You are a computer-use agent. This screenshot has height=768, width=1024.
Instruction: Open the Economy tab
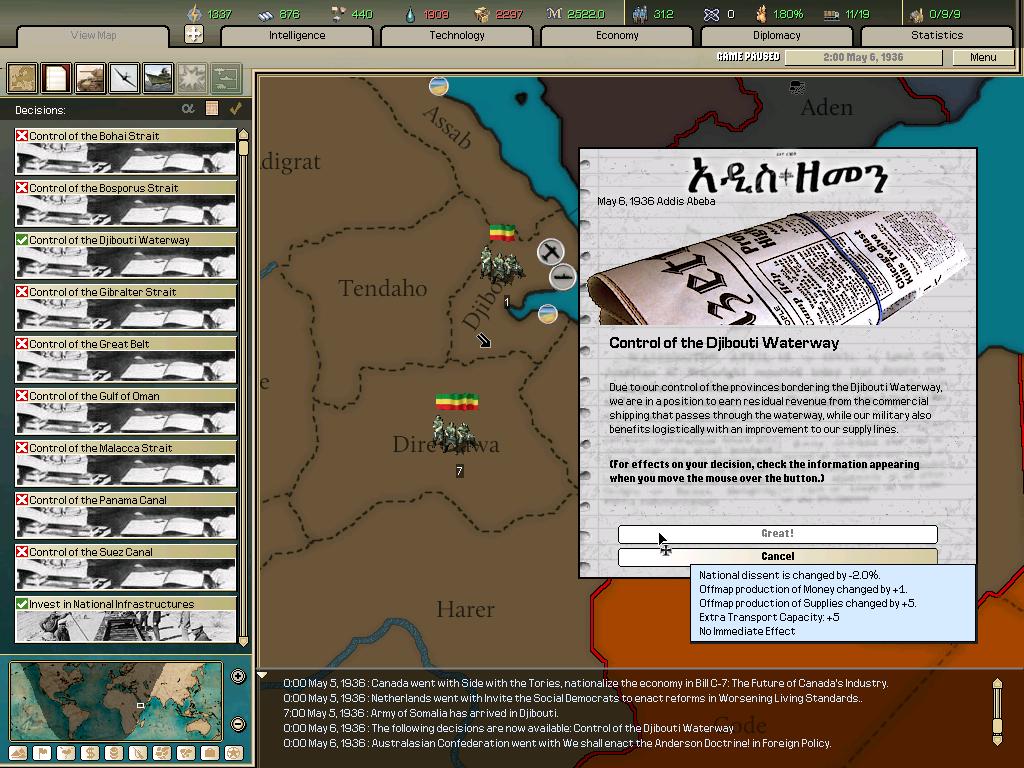click(x=616, y=35)
